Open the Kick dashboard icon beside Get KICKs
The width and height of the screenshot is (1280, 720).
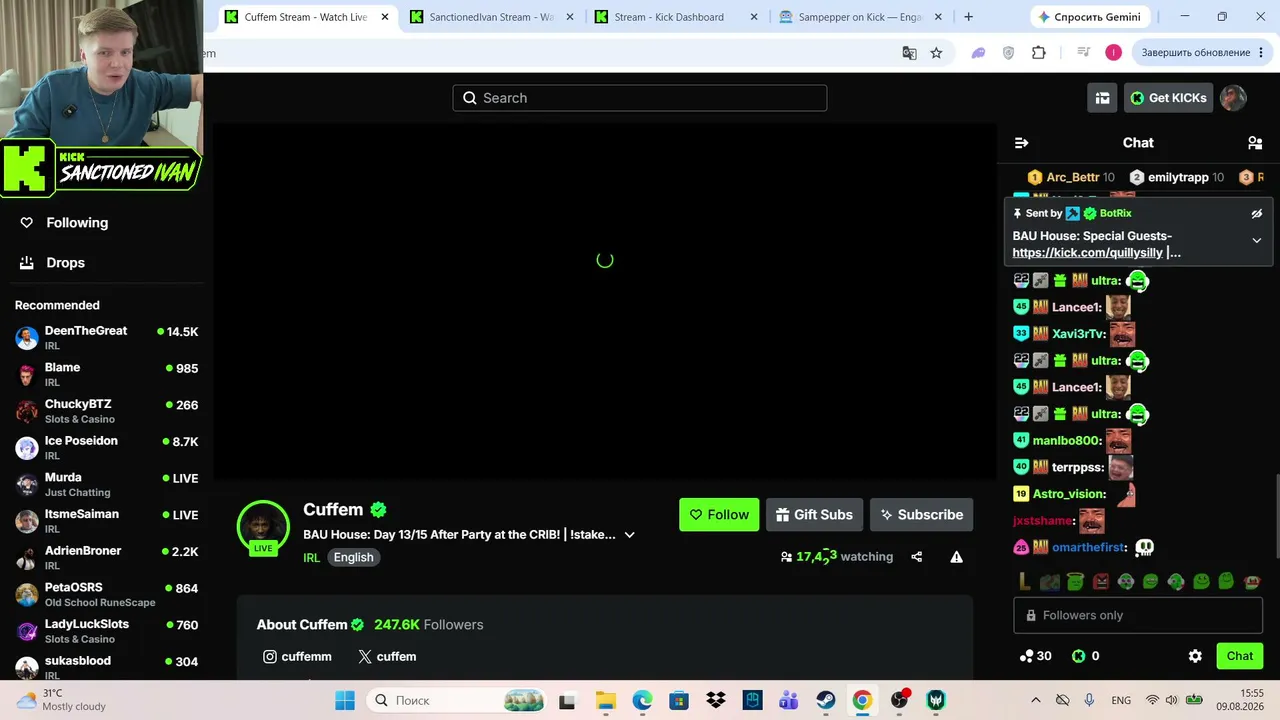[x=1102, y=98]
